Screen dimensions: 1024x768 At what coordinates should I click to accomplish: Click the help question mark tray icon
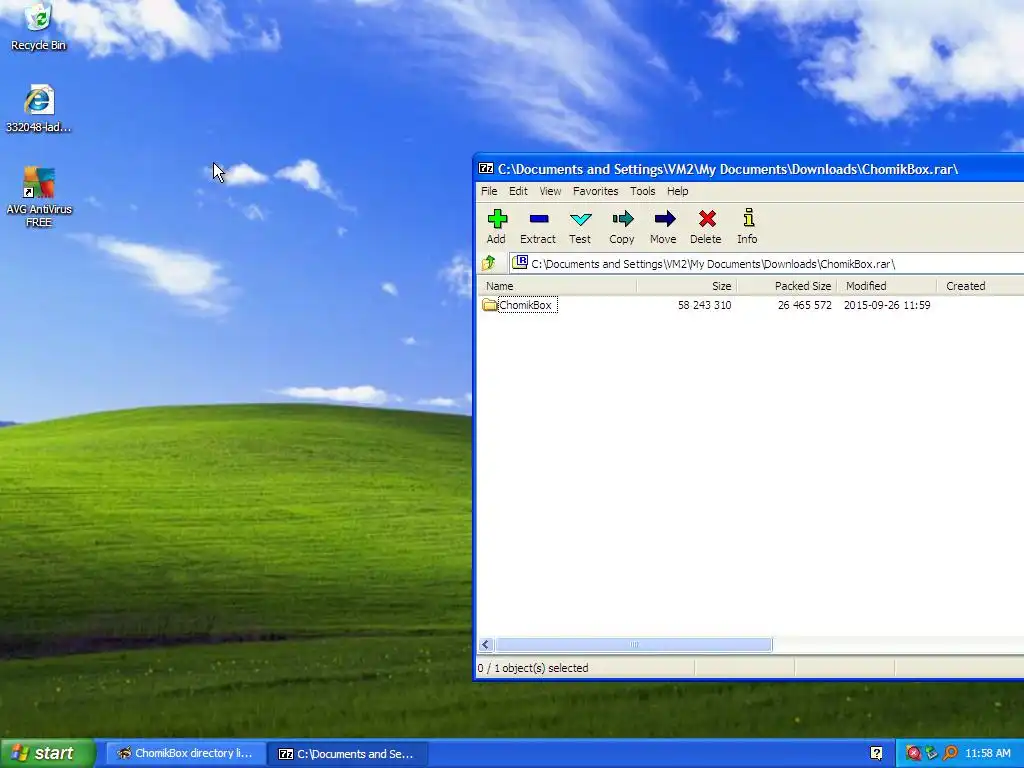[x=876, y=753]
